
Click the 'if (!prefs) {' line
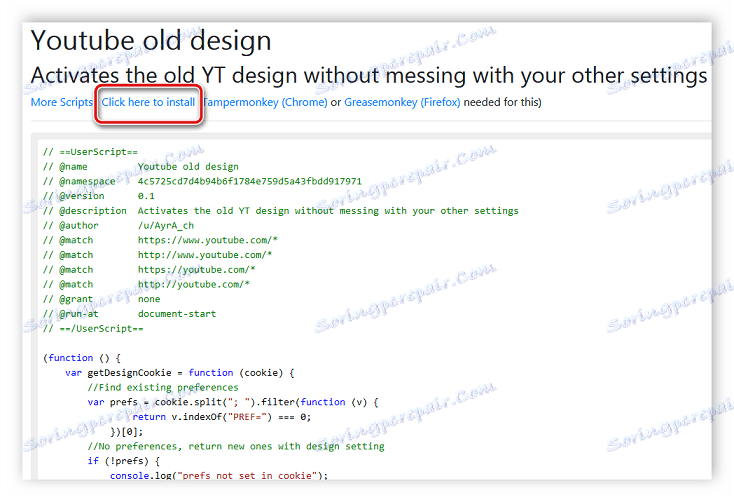[x=124, y=461]
